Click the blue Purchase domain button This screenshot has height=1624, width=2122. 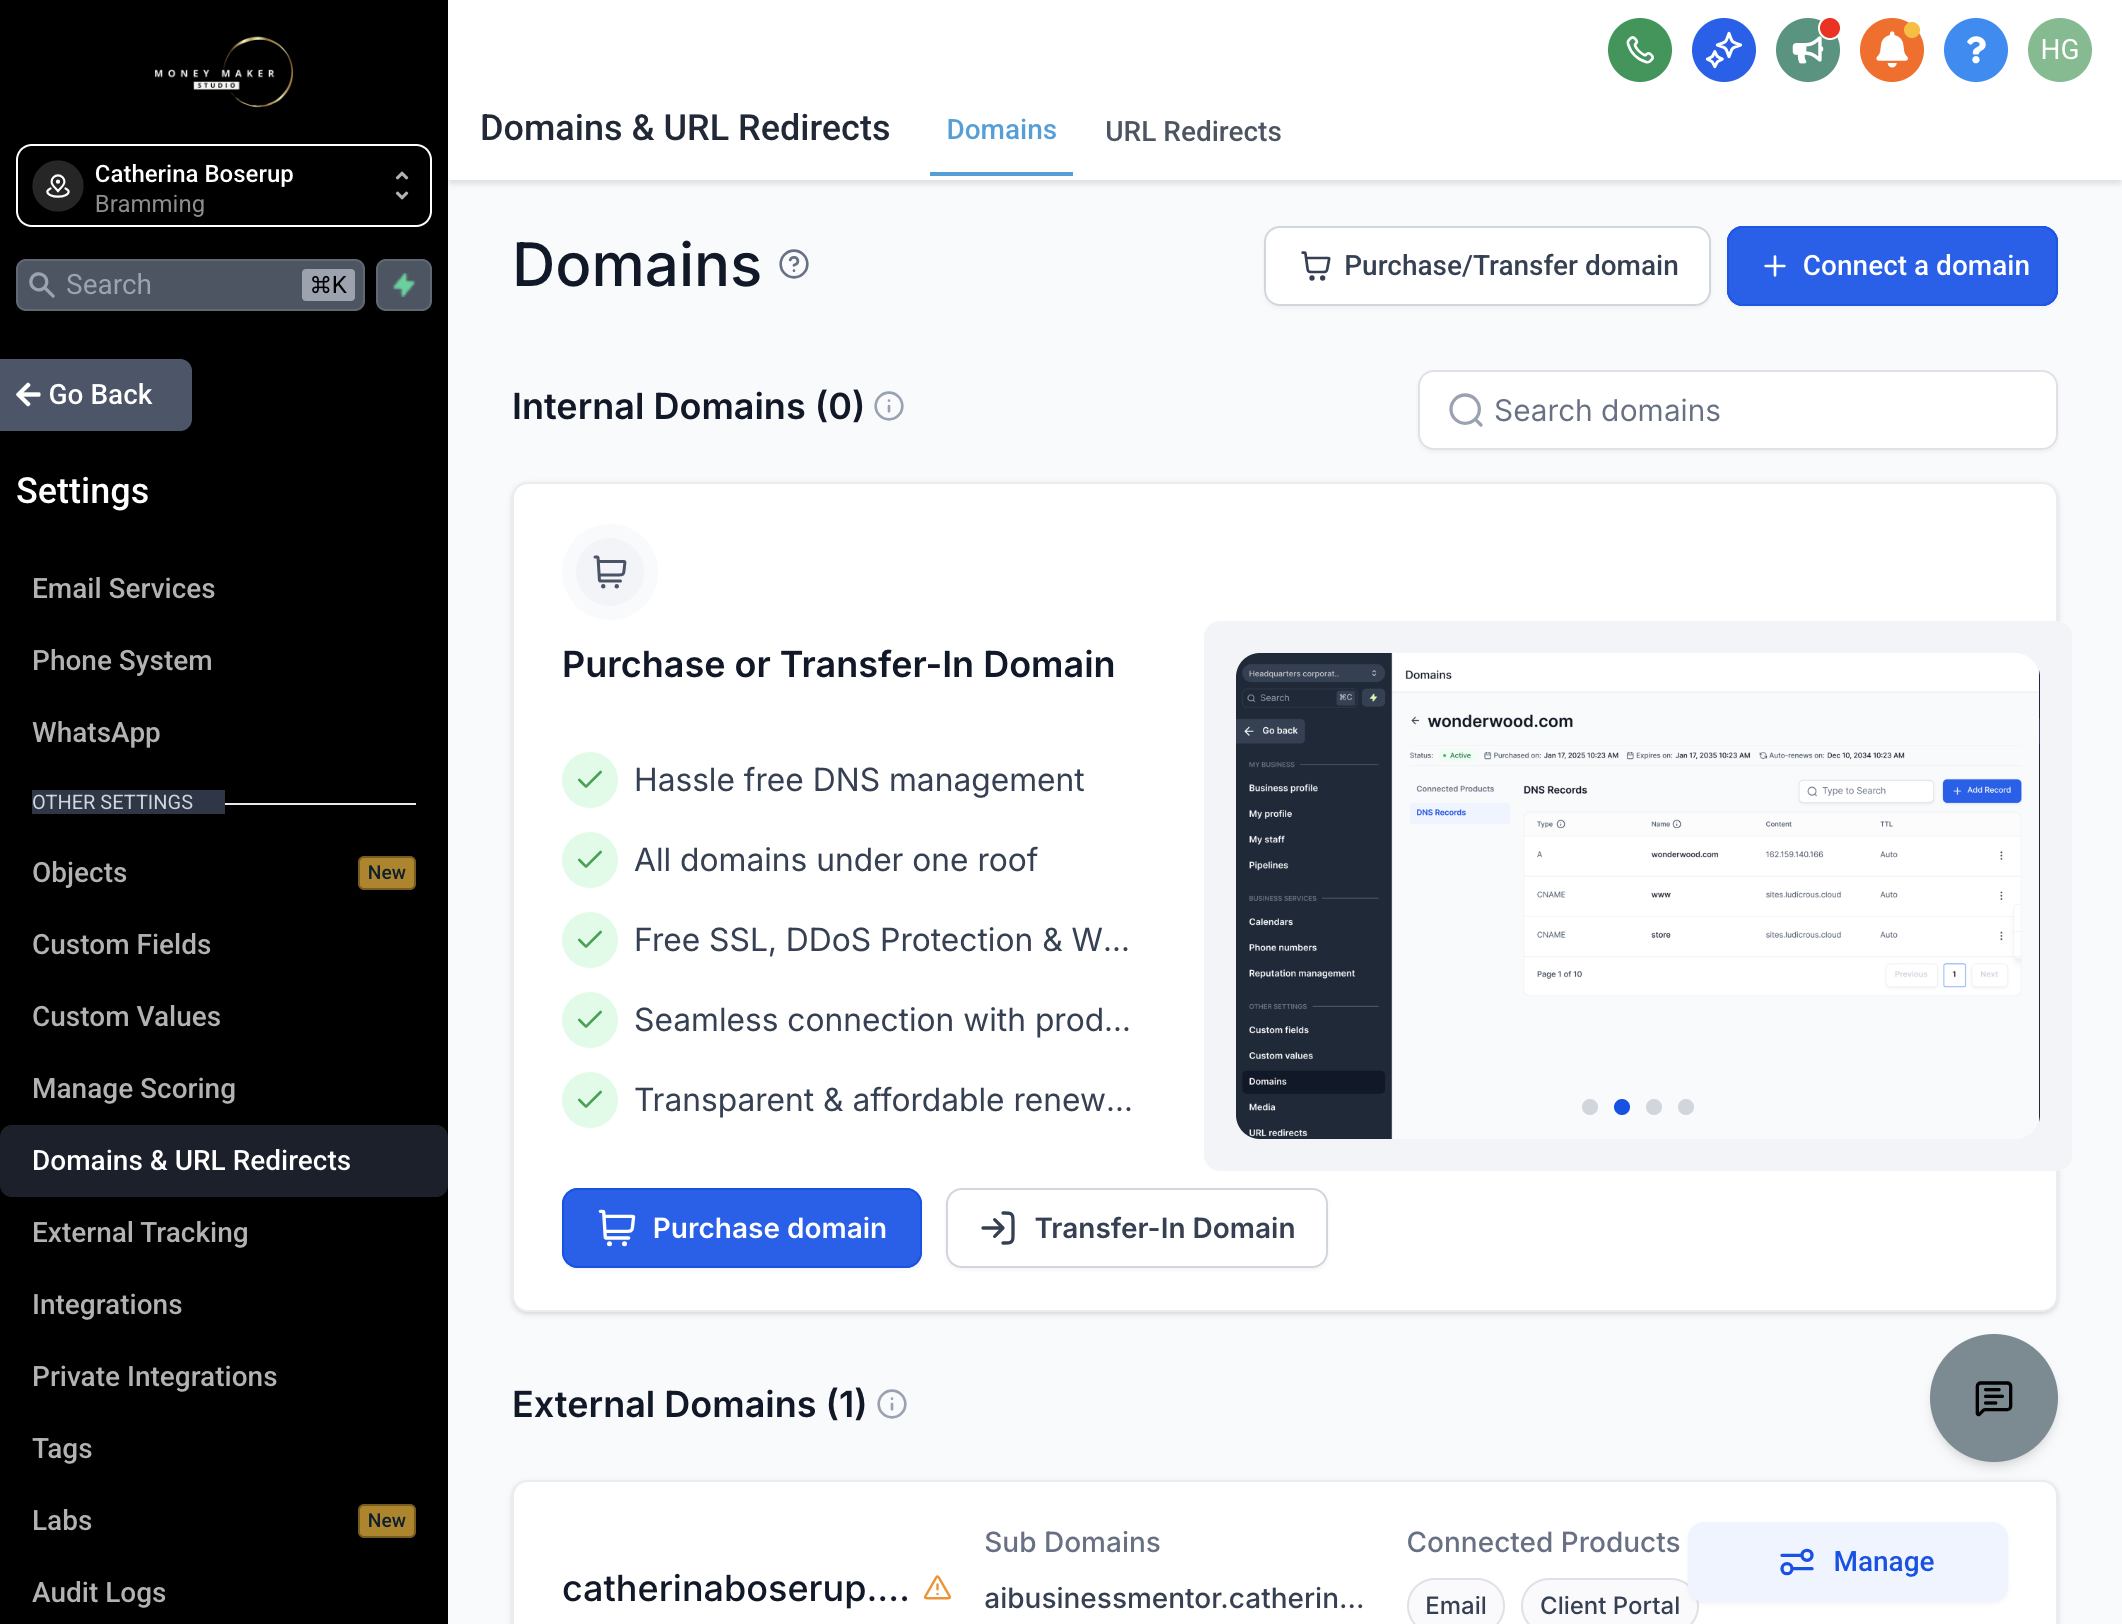pos(741,1228)
